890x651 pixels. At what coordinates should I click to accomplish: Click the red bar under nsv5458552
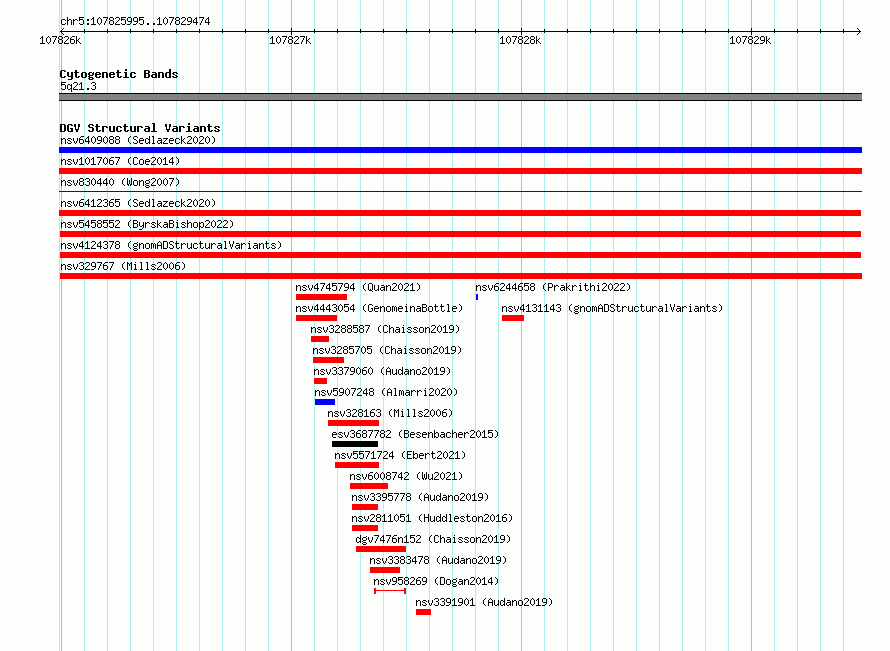(460, 234)
